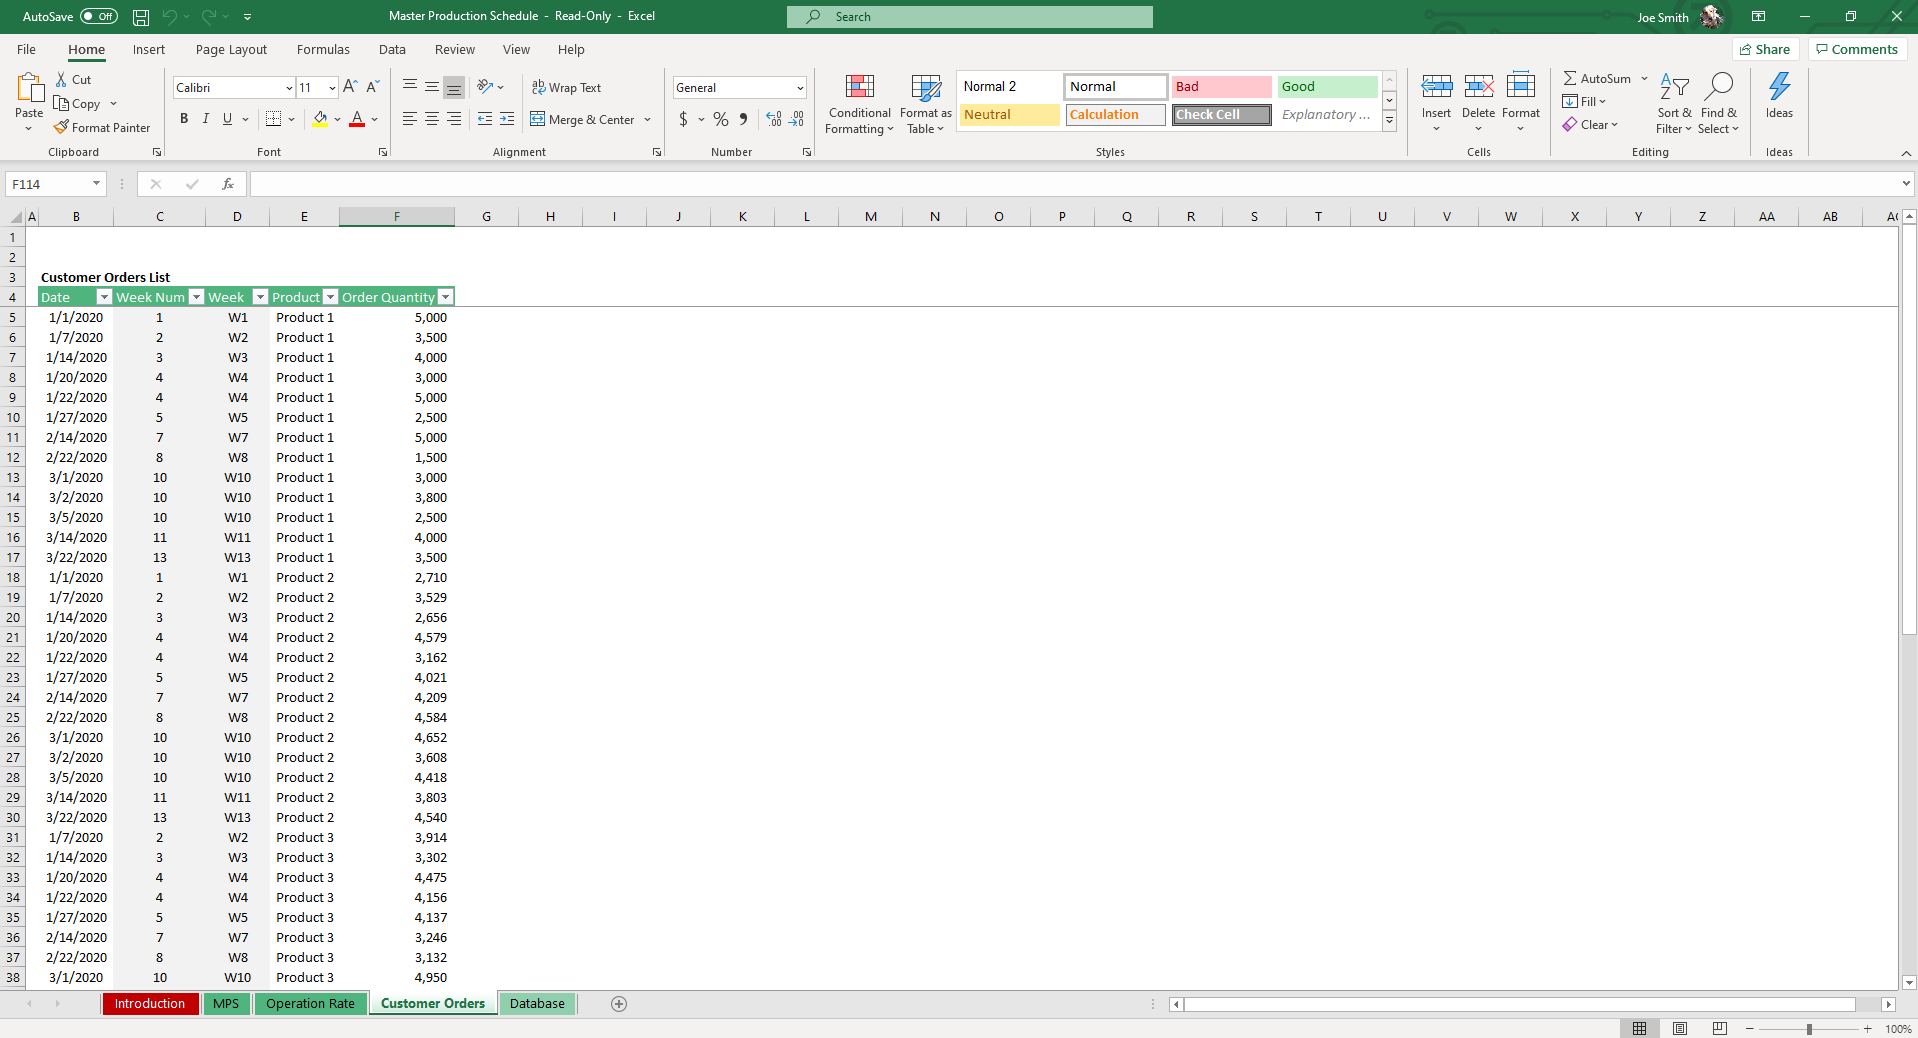The height and width of the screenshot is (1038, 1918).
Task: Open the Comments pane
Action: pyautogui.click(x=1857, y=50)
